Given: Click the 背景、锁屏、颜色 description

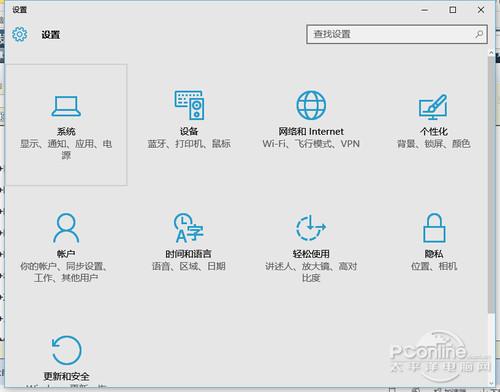Looking at the screenshot, I should point(433,144).
